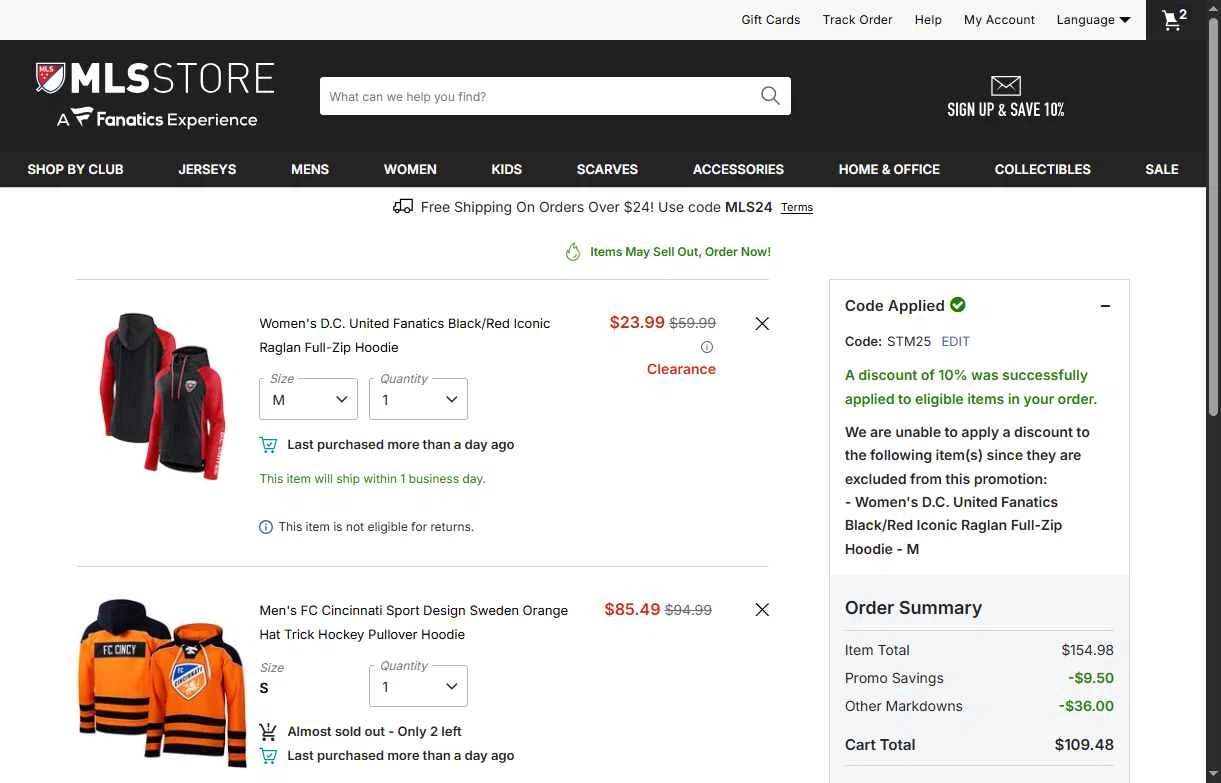Viewport: 1221px width, 783px height.
Task: Remove the D.C. United hoodie from cart
Action: click(x=762, y=323)
